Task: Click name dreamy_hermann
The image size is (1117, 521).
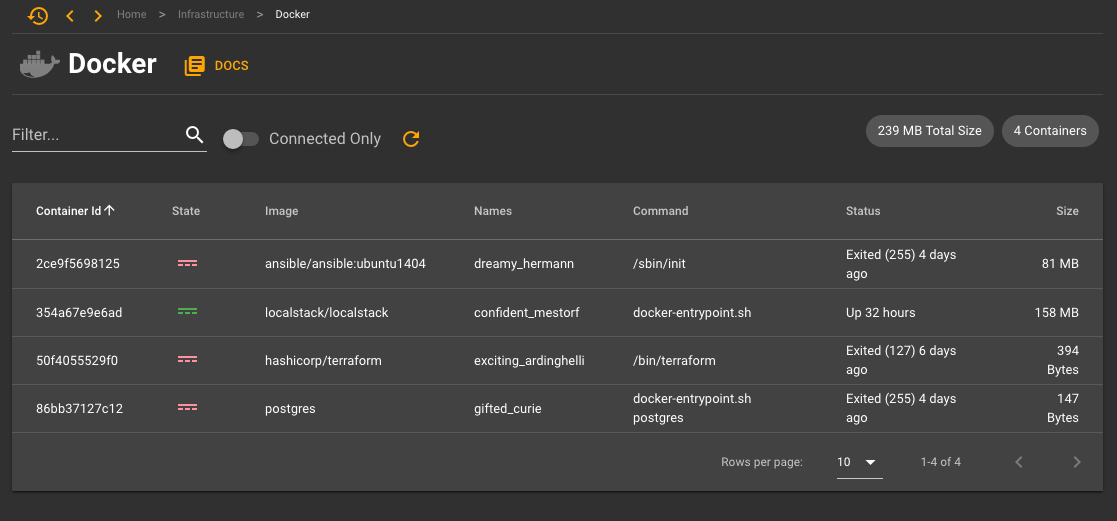Action: tap(524, 264)
